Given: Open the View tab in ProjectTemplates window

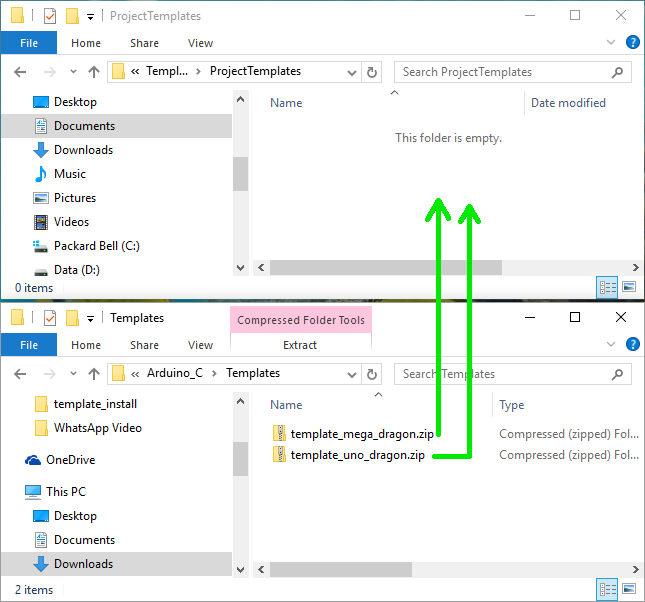Looking at the screenshot, I should tap(200, 43).
